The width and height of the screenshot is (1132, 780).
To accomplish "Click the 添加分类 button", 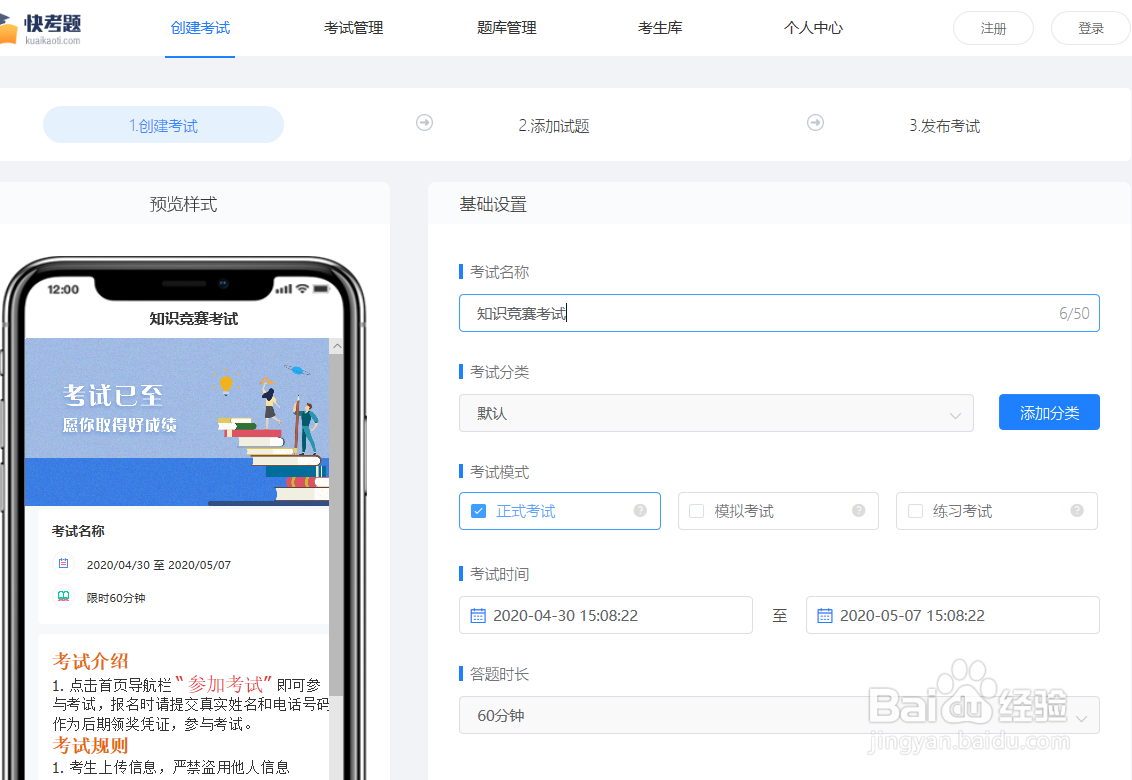I will point(1049,412).
